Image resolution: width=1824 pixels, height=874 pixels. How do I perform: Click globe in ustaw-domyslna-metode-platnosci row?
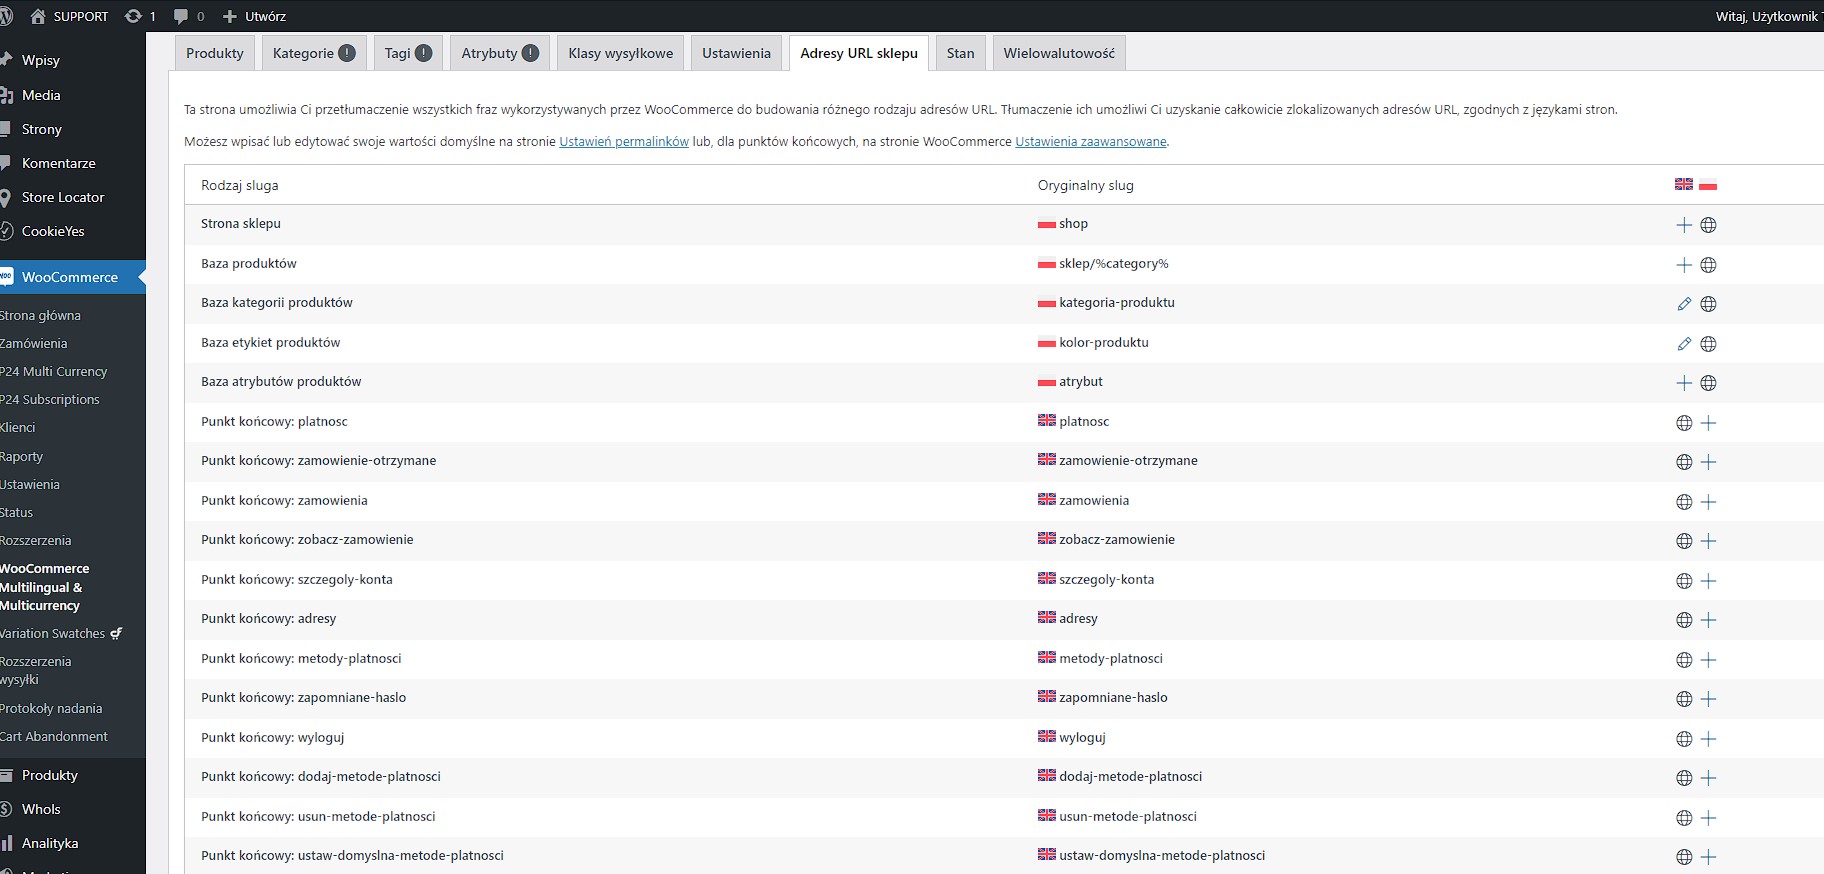coord(1684,857)
